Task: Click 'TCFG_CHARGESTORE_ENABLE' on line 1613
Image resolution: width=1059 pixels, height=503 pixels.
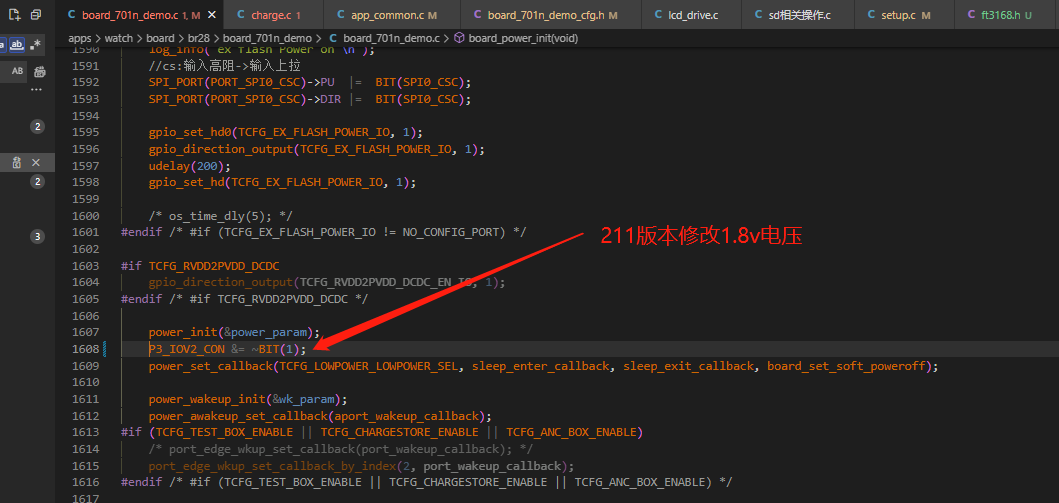Action: pyautogui.click(x=399, y=432)
